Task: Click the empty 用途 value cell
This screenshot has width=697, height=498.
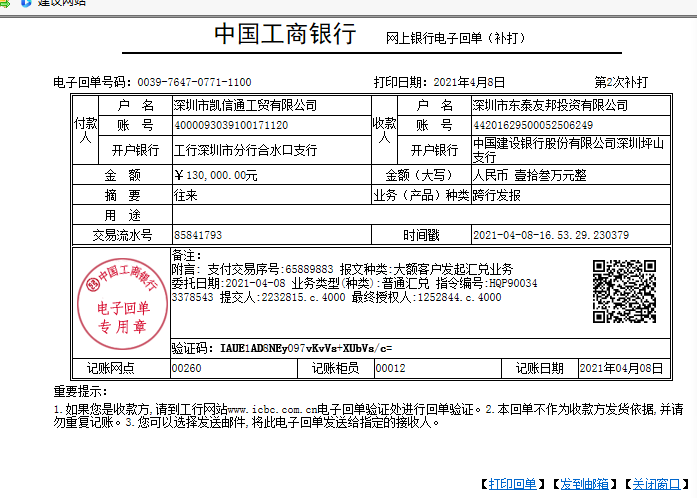Action: coord(421,215)
